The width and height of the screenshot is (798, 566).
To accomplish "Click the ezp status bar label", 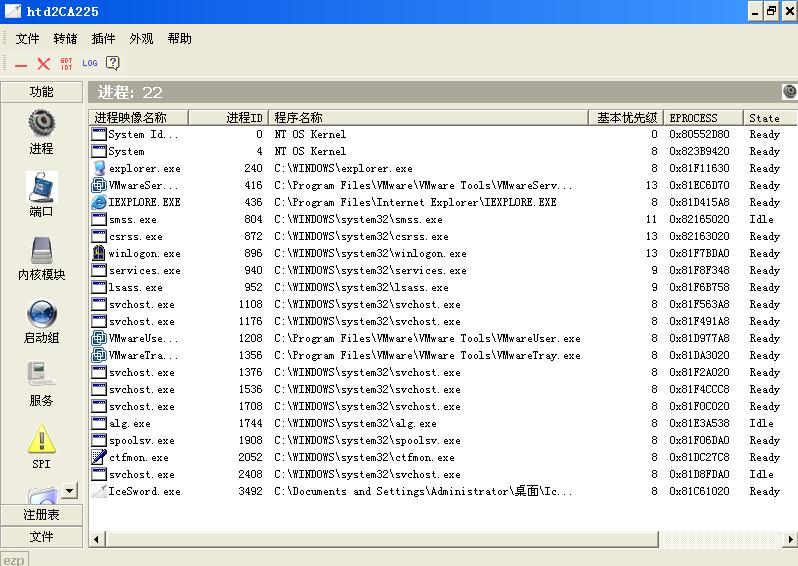I will click(x=14, y=560).
